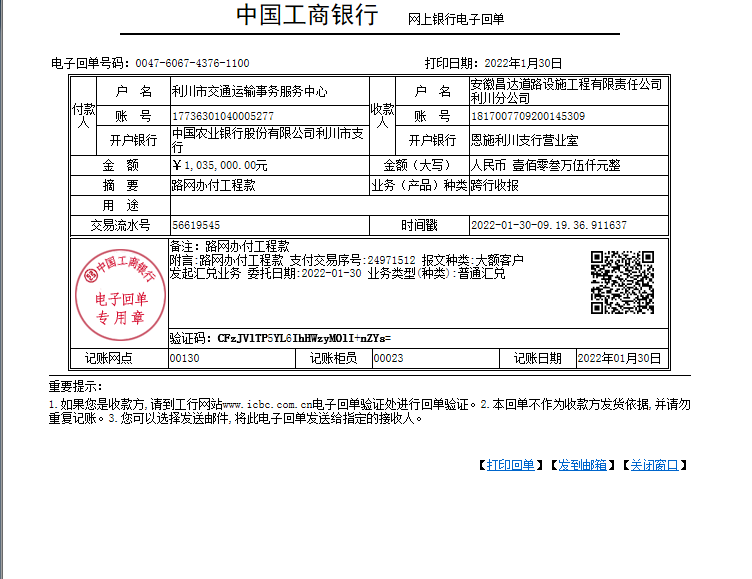
Task: Click the amount ¥1,035,000.00元 cell
Action: pos(220,165)
